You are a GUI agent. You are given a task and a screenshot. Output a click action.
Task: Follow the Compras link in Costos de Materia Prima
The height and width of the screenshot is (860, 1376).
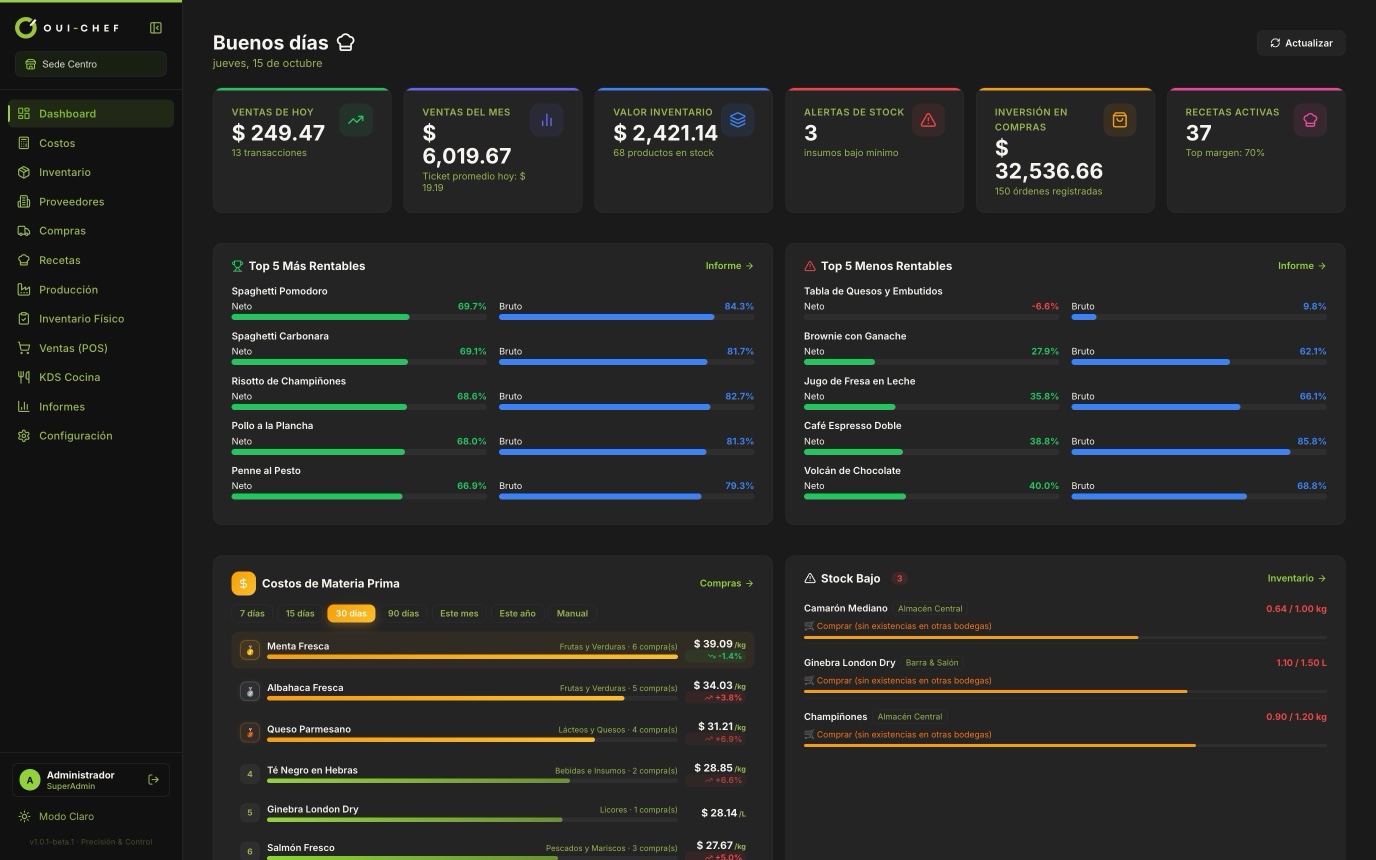click(x=727, y=583)
